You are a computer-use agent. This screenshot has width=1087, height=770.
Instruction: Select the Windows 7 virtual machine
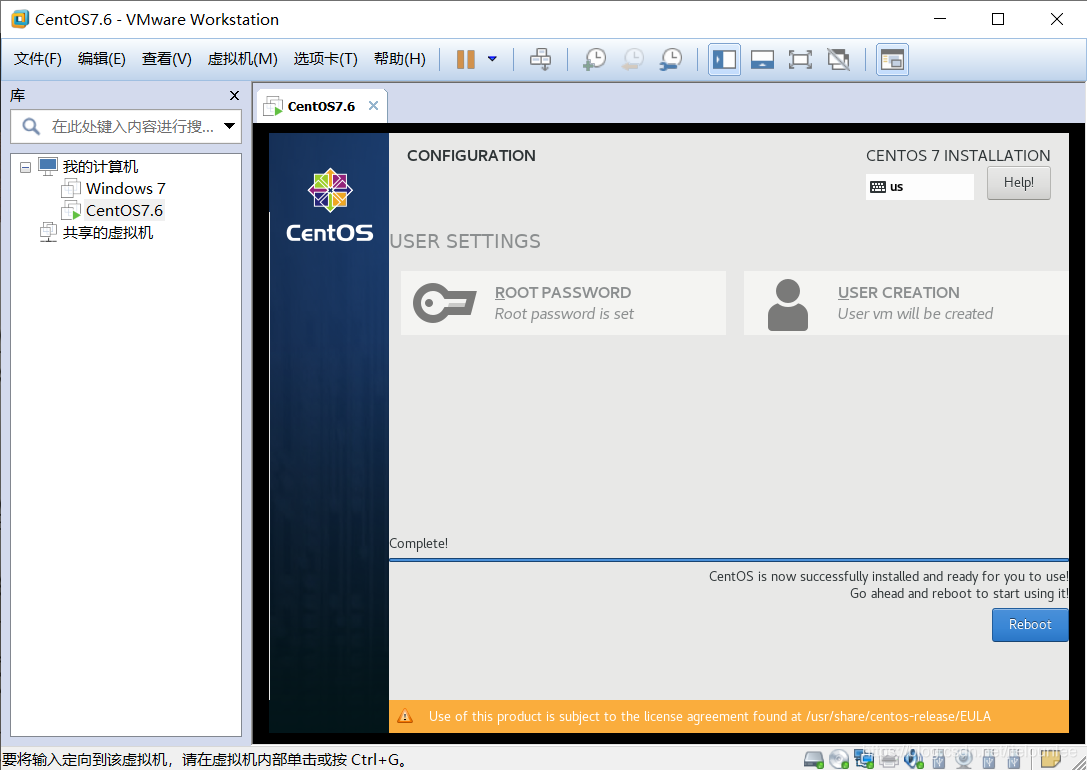(x=125, y=189)
